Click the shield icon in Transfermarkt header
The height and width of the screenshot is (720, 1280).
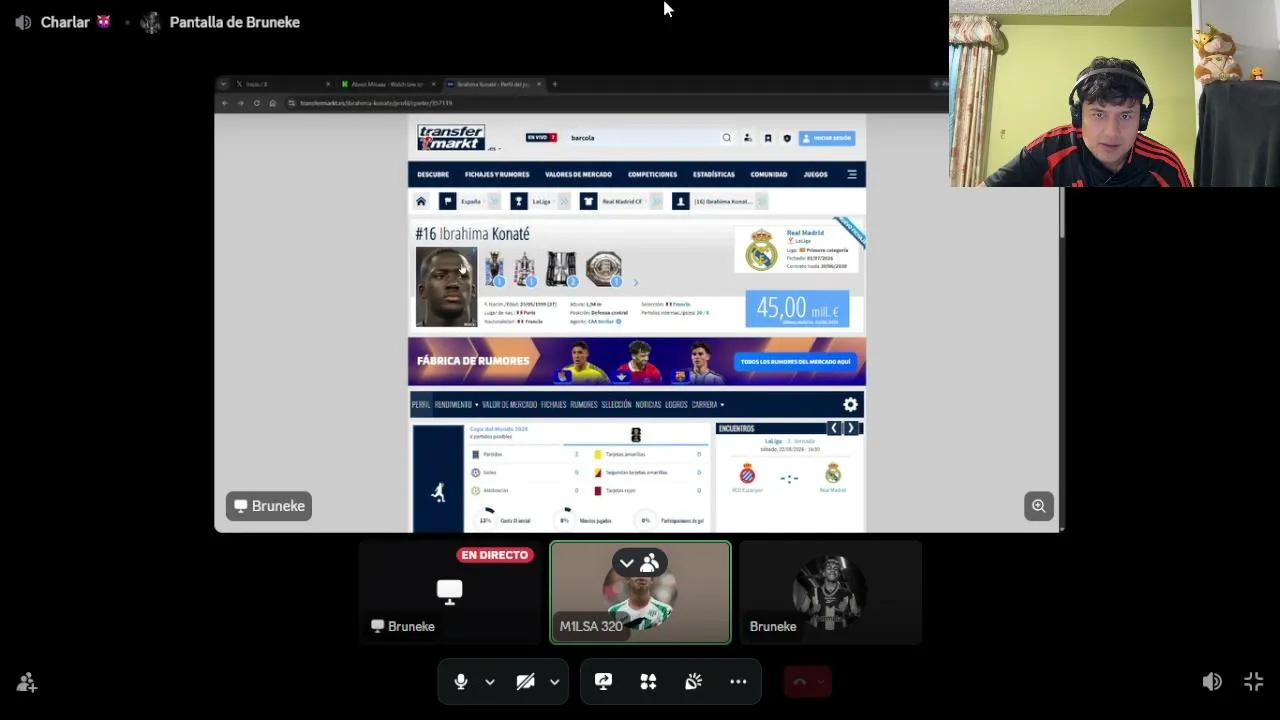coord(787,138)
